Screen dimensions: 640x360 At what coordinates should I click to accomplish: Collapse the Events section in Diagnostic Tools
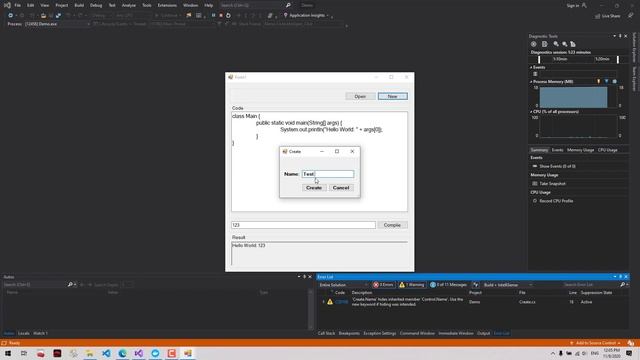pyautogui.click(x=531, y=67)
